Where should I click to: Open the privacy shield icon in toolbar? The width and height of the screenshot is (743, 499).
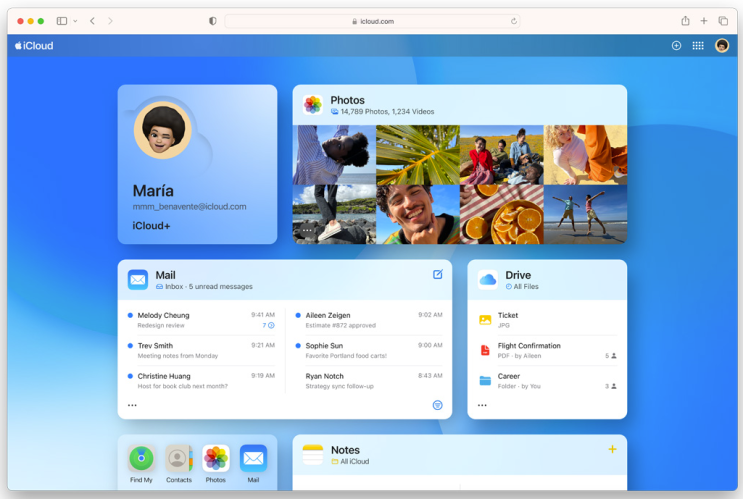(213, 21)
